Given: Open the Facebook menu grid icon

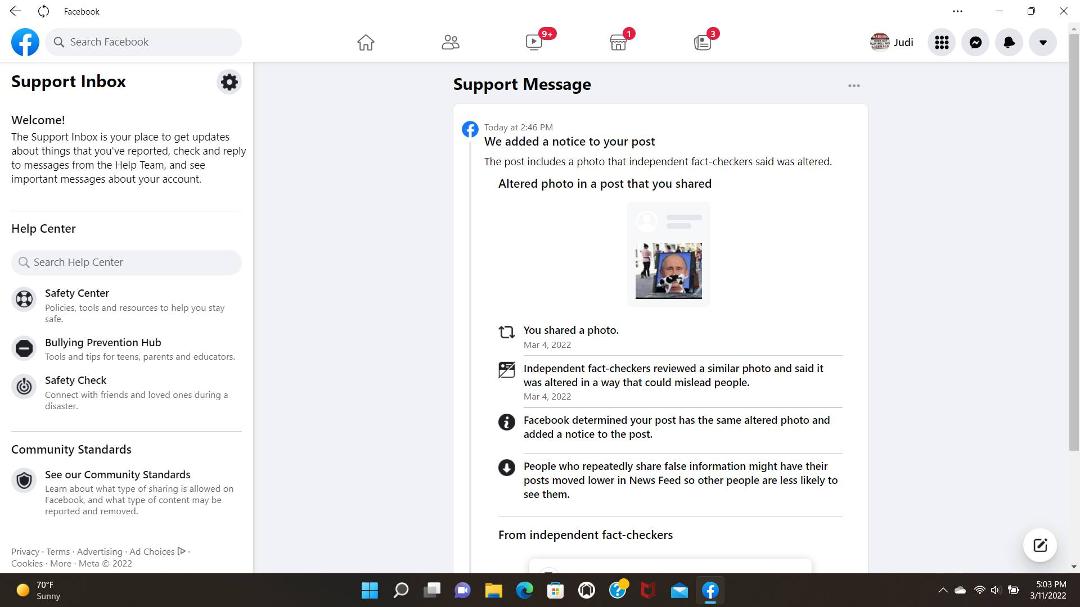Looking at the screenshot, I should (x=942, y=42).
